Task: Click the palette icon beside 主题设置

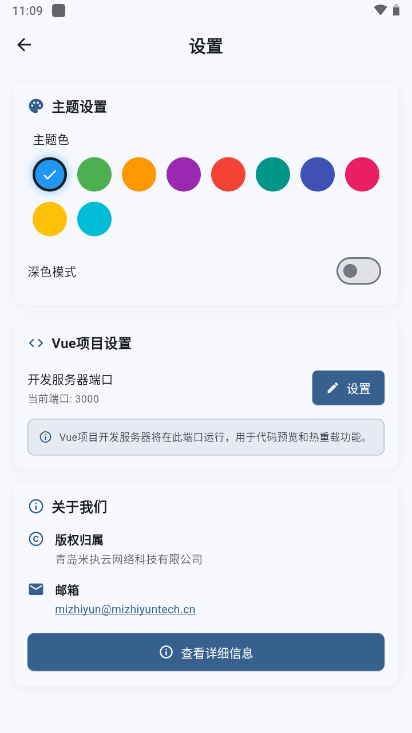Action: point(36,106)
